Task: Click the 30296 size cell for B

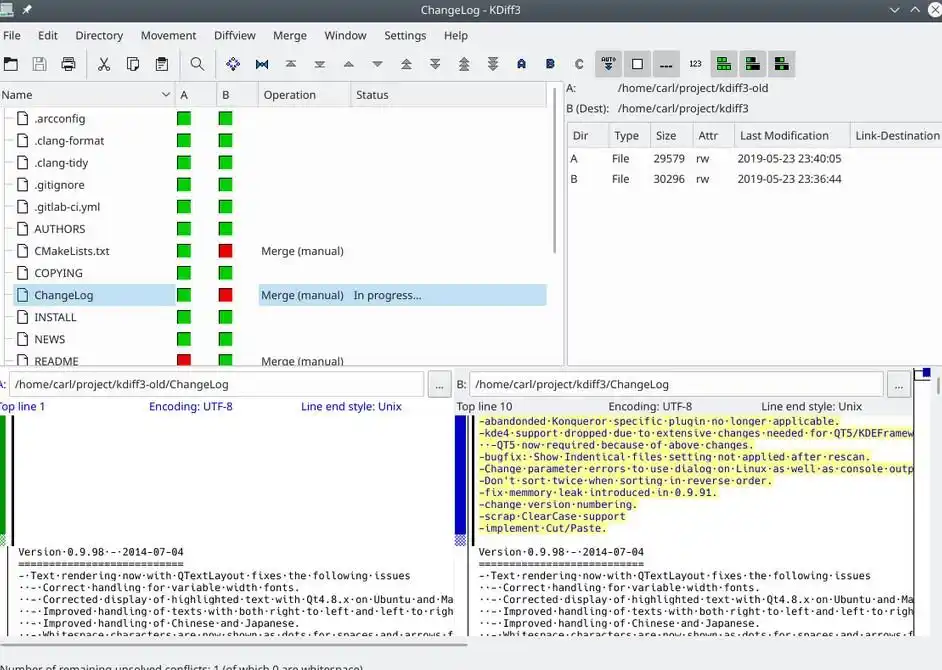Action: pos(669,179)
